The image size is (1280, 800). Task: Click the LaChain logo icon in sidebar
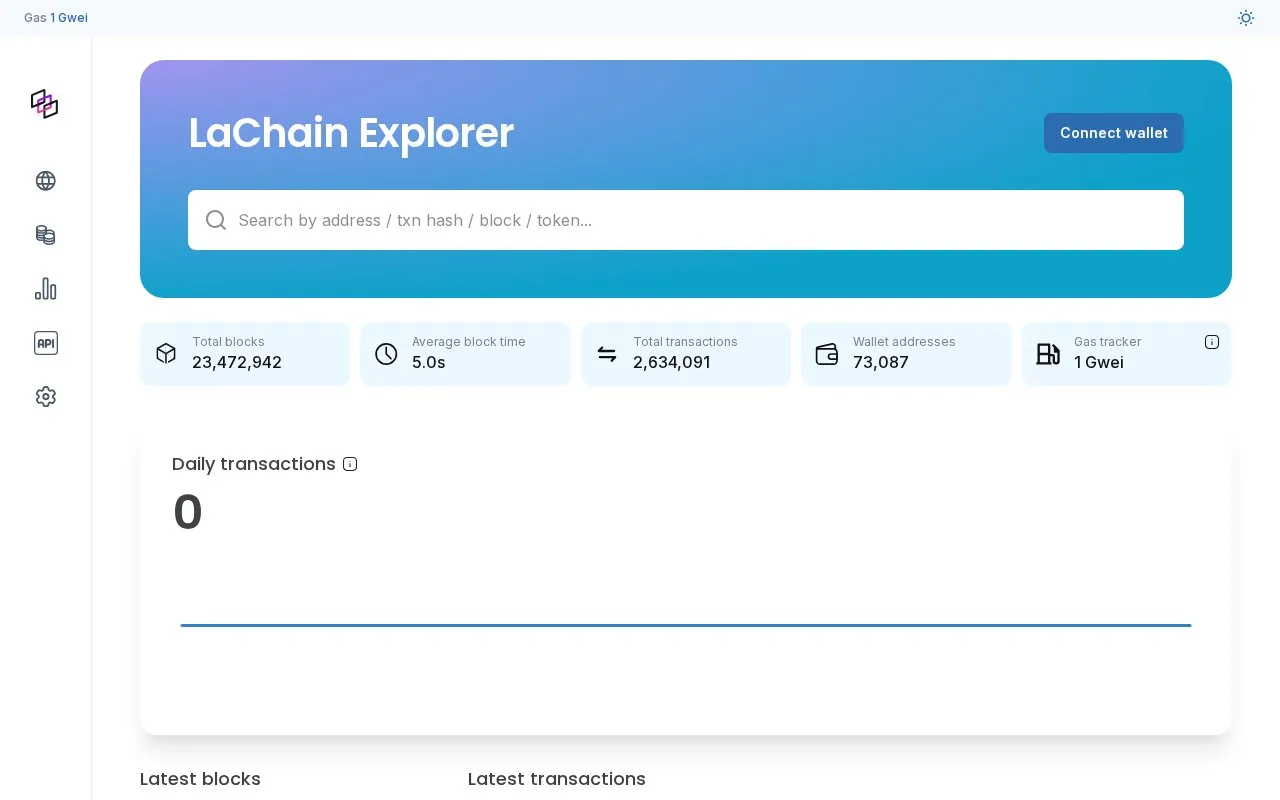(45, 104)
